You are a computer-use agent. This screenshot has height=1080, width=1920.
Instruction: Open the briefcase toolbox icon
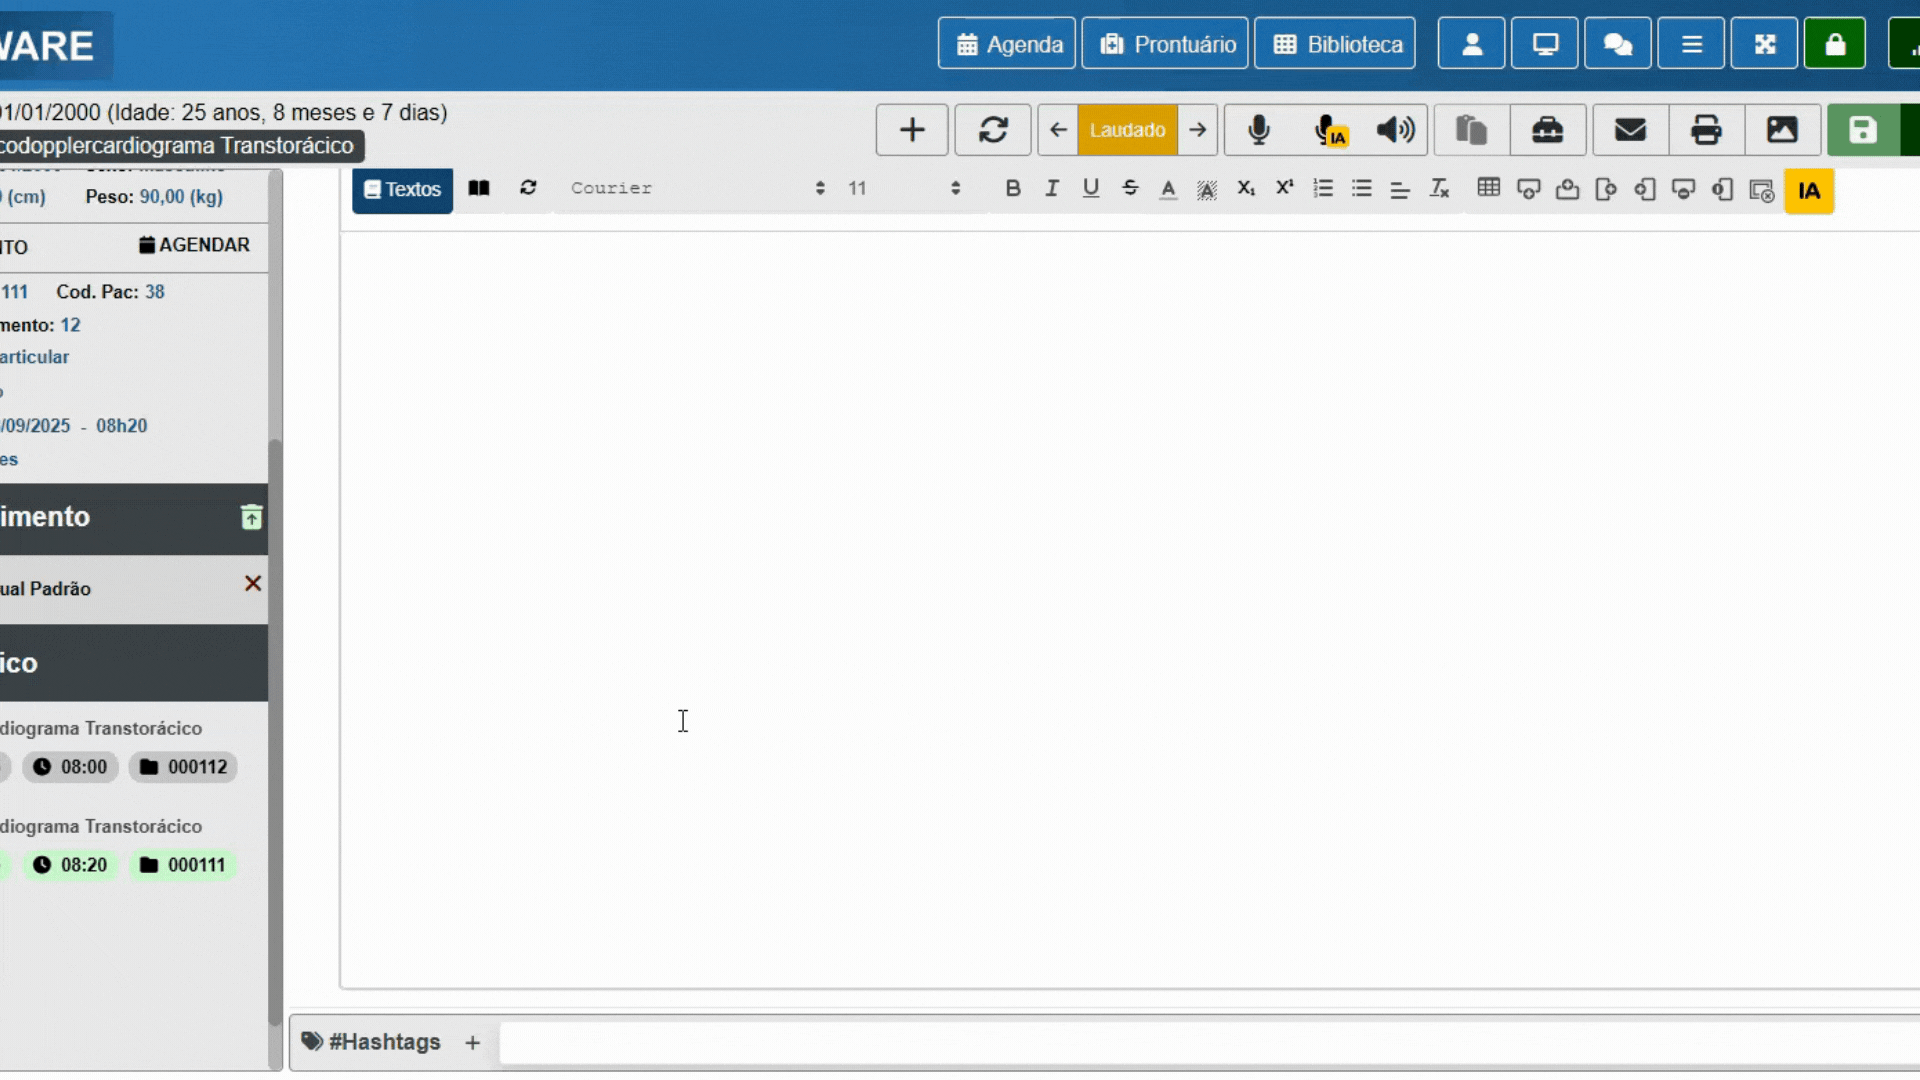click(1547, 130)
